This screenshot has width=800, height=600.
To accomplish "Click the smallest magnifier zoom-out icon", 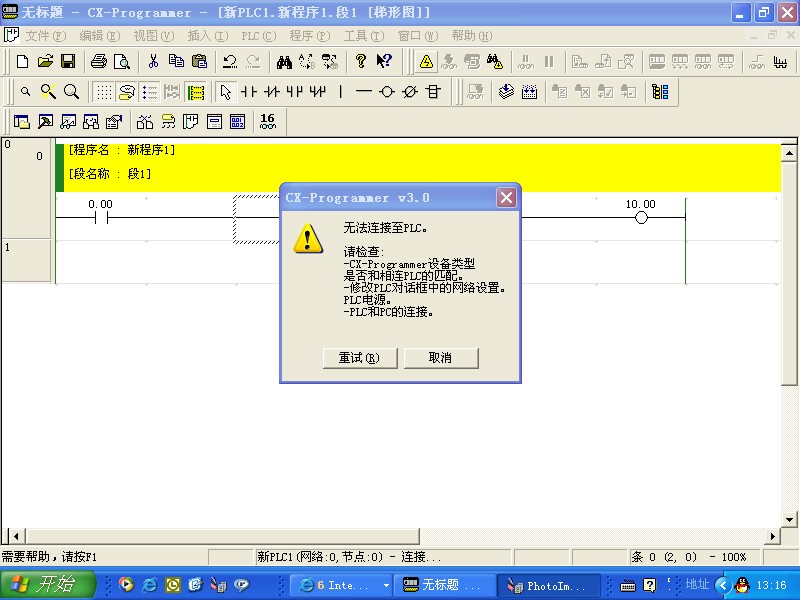I will 25,92.
